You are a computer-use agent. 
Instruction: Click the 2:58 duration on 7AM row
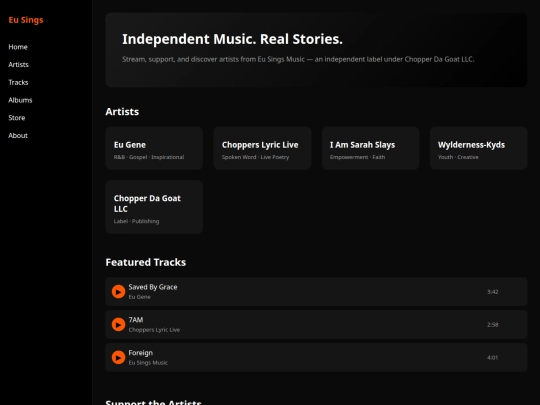point(492,324)
